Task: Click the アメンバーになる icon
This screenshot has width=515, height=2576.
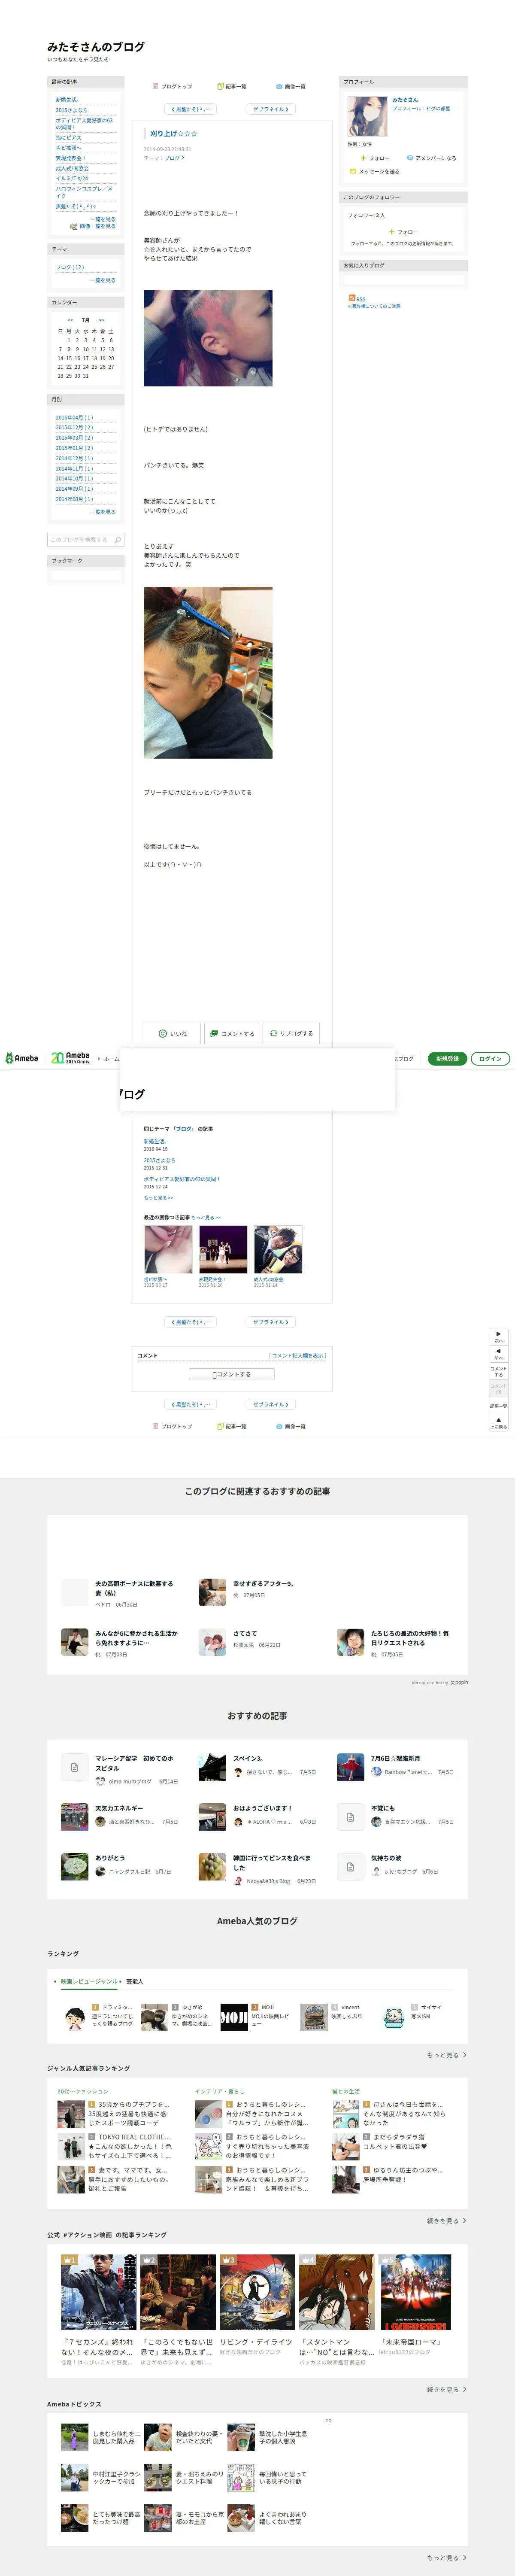Action: click(x=410, y=158)
